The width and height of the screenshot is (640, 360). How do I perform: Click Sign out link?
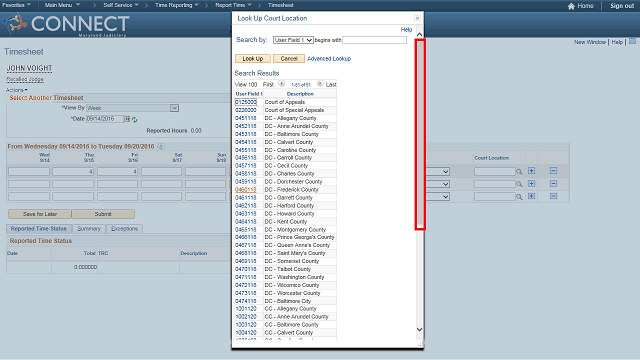[x=622, y=6]
